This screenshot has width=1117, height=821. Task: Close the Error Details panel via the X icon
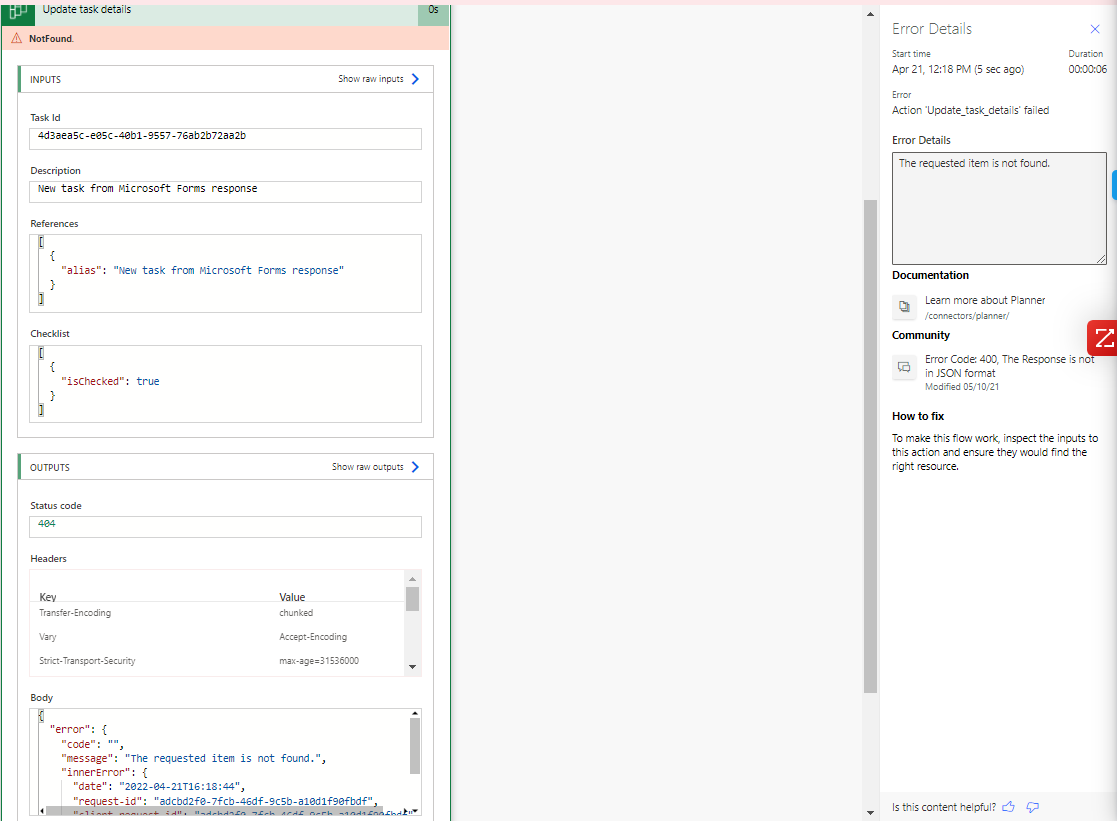tap(1095, 29)
